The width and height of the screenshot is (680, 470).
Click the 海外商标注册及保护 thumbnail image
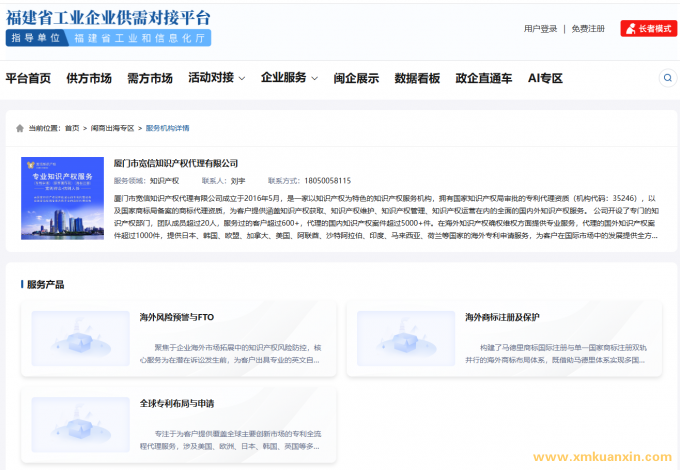click(x=406, y=339)
